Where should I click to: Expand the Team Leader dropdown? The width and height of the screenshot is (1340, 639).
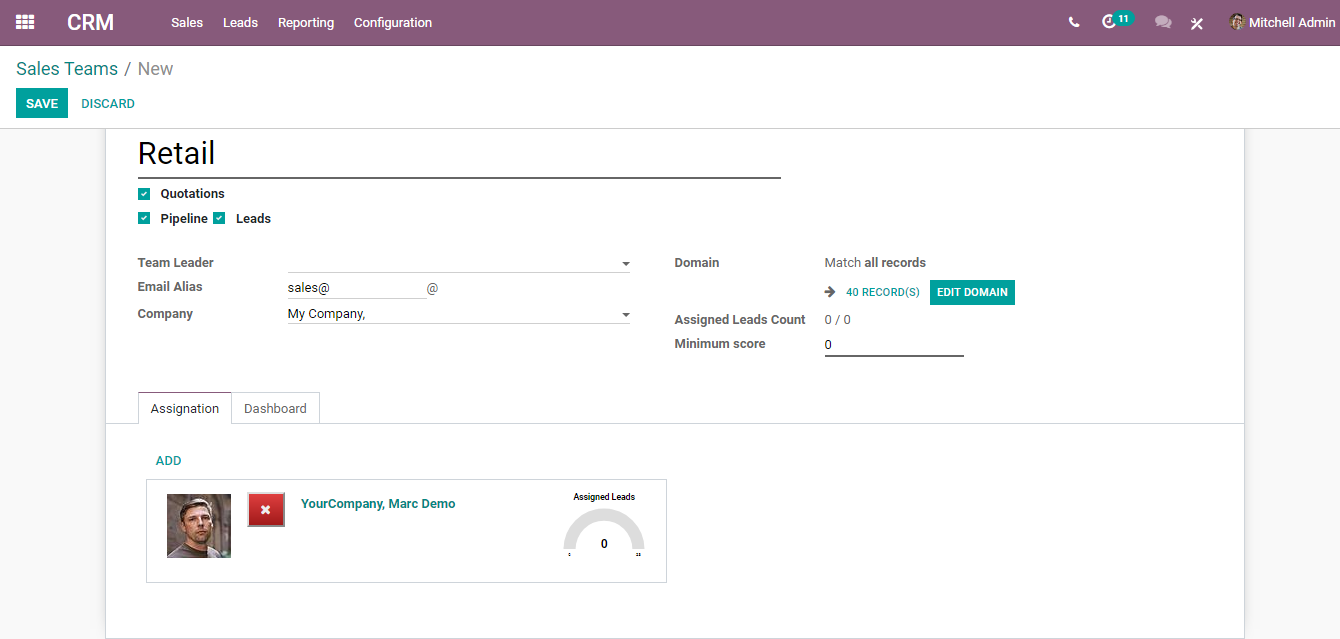point(626,264)
